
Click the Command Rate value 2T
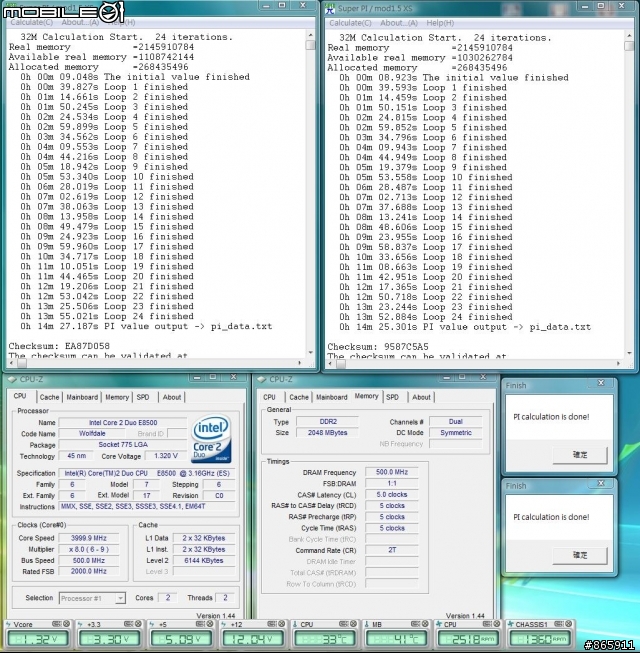click(x=392, y=550)
